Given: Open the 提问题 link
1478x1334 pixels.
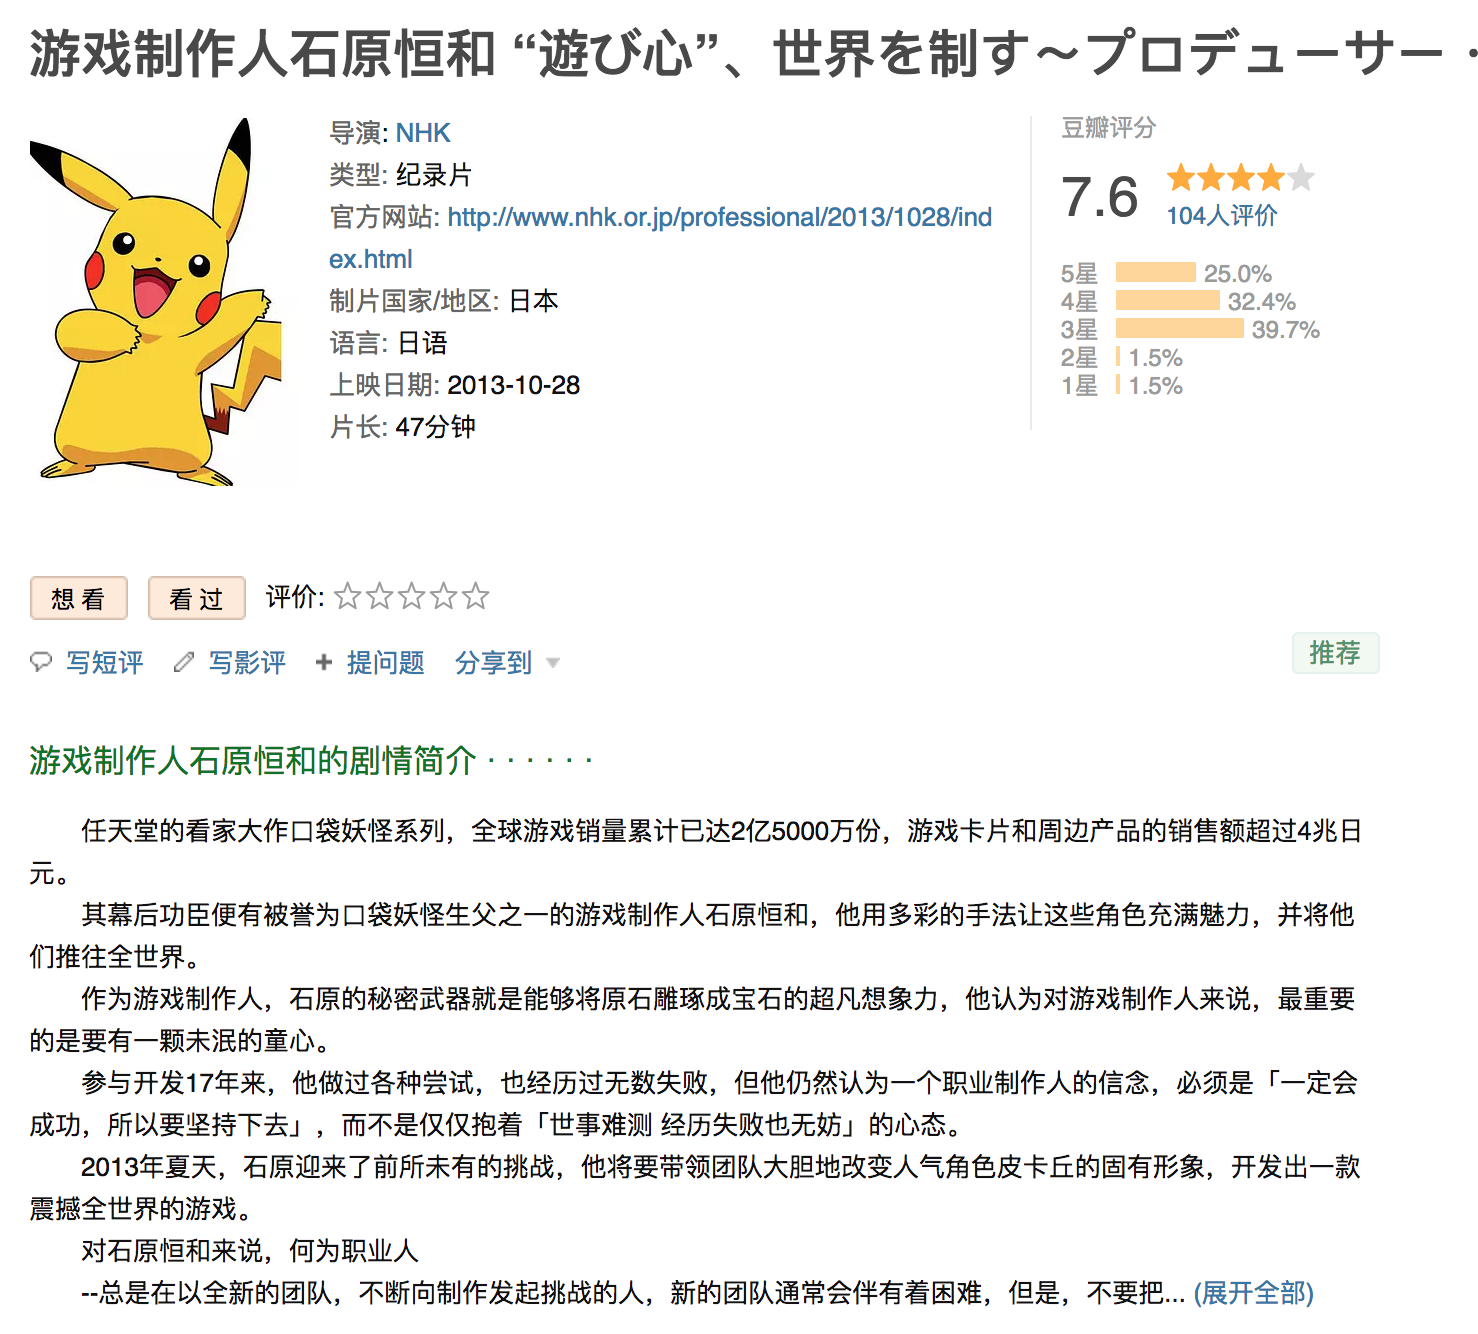Looking at the screenshot, I should click(x=386, y=662).
